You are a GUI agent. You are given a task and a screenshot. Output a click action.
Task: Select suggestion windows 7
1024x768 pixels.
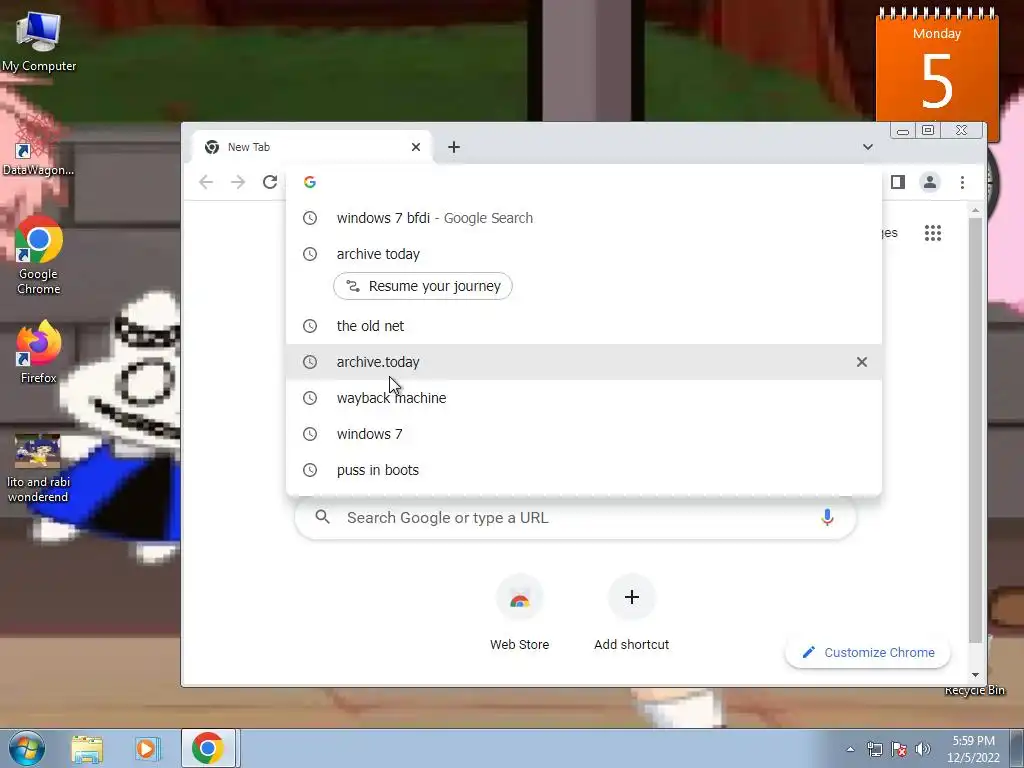pyautogui.click(x=584, y=434)
